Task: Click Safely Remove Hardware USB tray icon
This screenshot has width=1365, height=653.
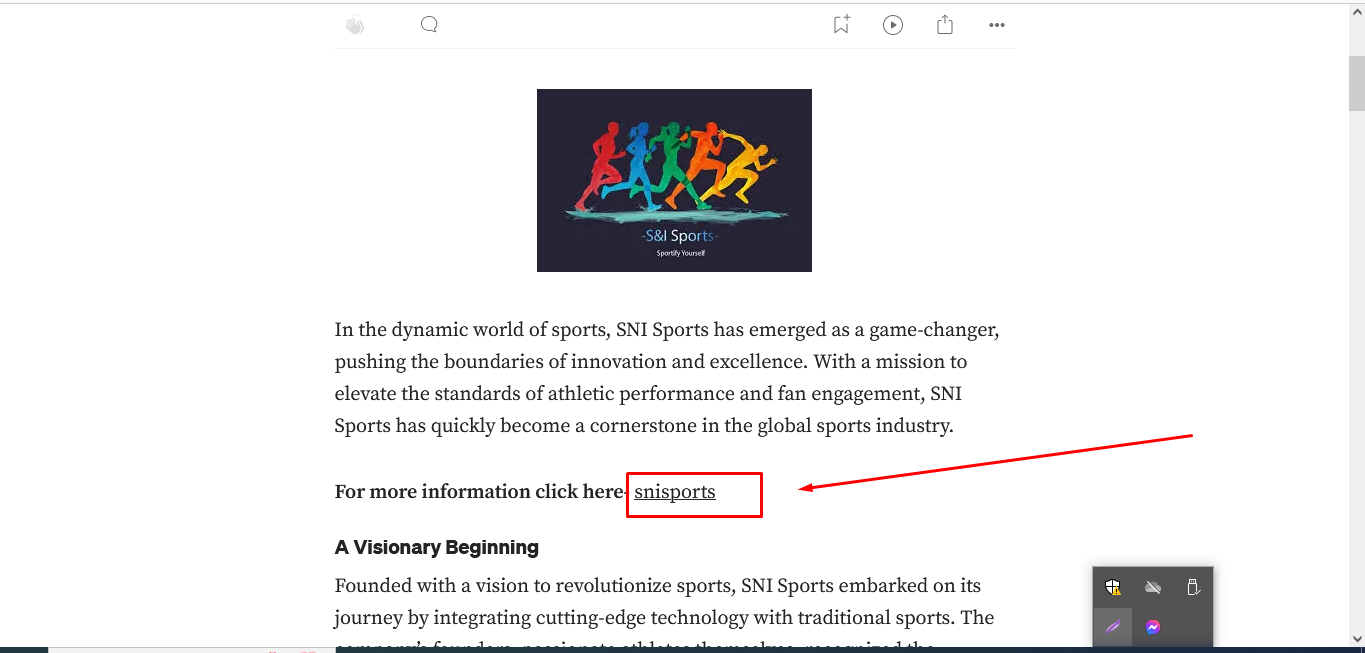Action: coord(1193,587)
